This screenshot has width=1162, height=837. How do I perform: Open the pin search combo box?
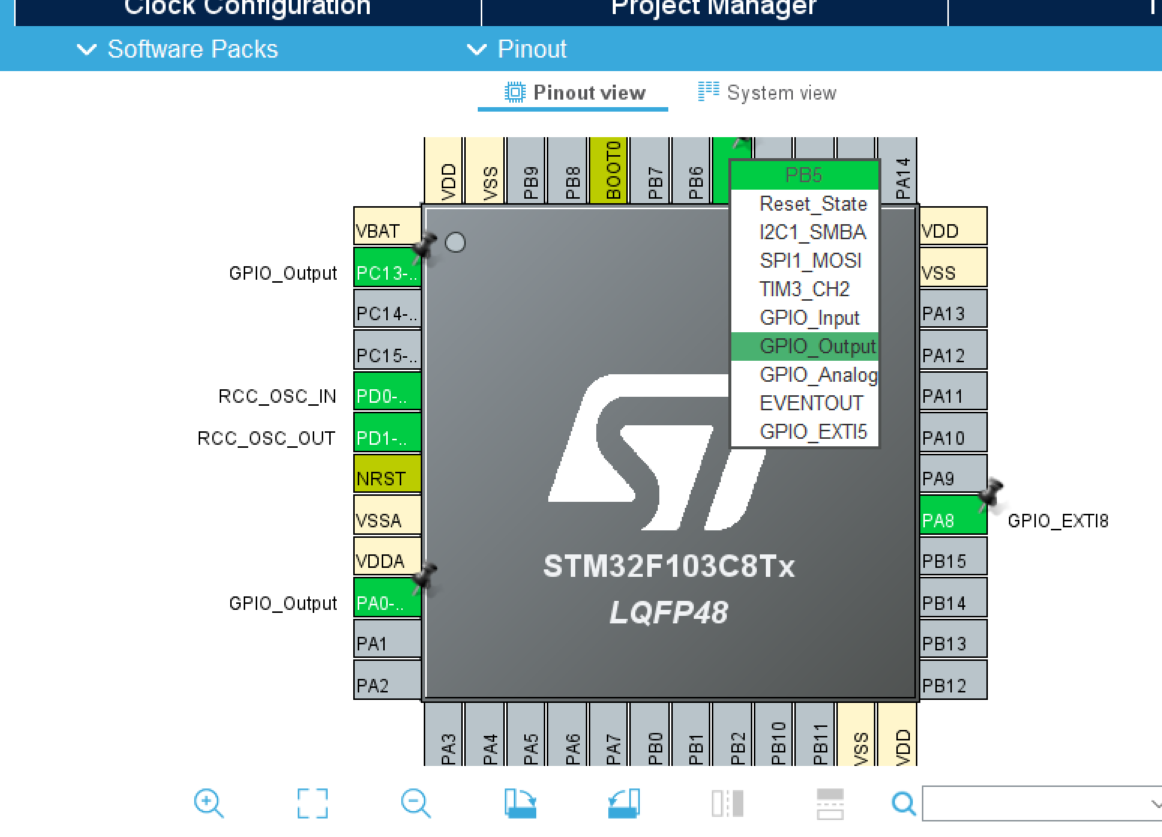coord(1042,803)
